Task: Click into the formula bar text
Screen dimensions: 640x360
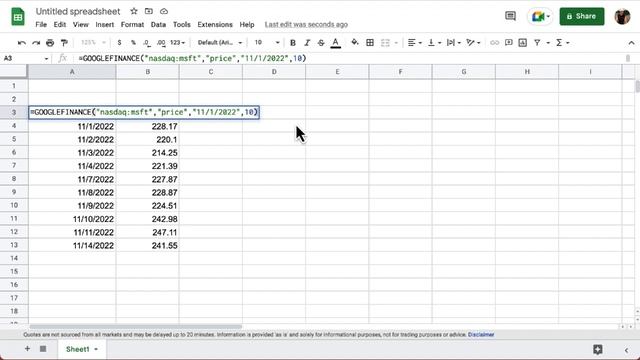Action: point(192,58)
